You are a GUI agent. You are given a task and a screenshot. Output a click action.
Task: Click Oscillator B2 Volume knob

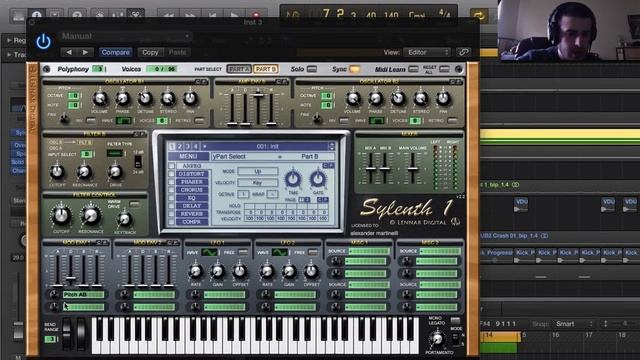(x=353, y=98)
